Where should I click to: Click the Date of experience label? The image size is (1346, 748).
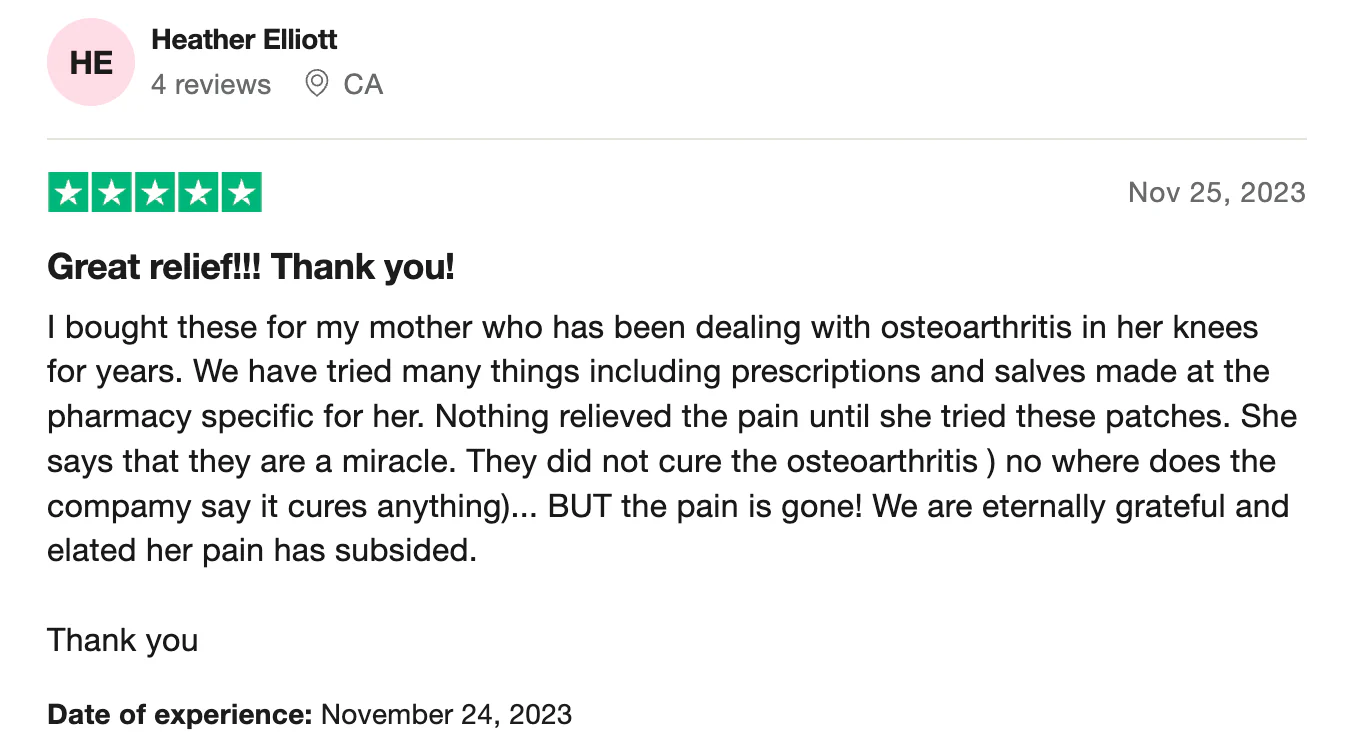point(180,715)
